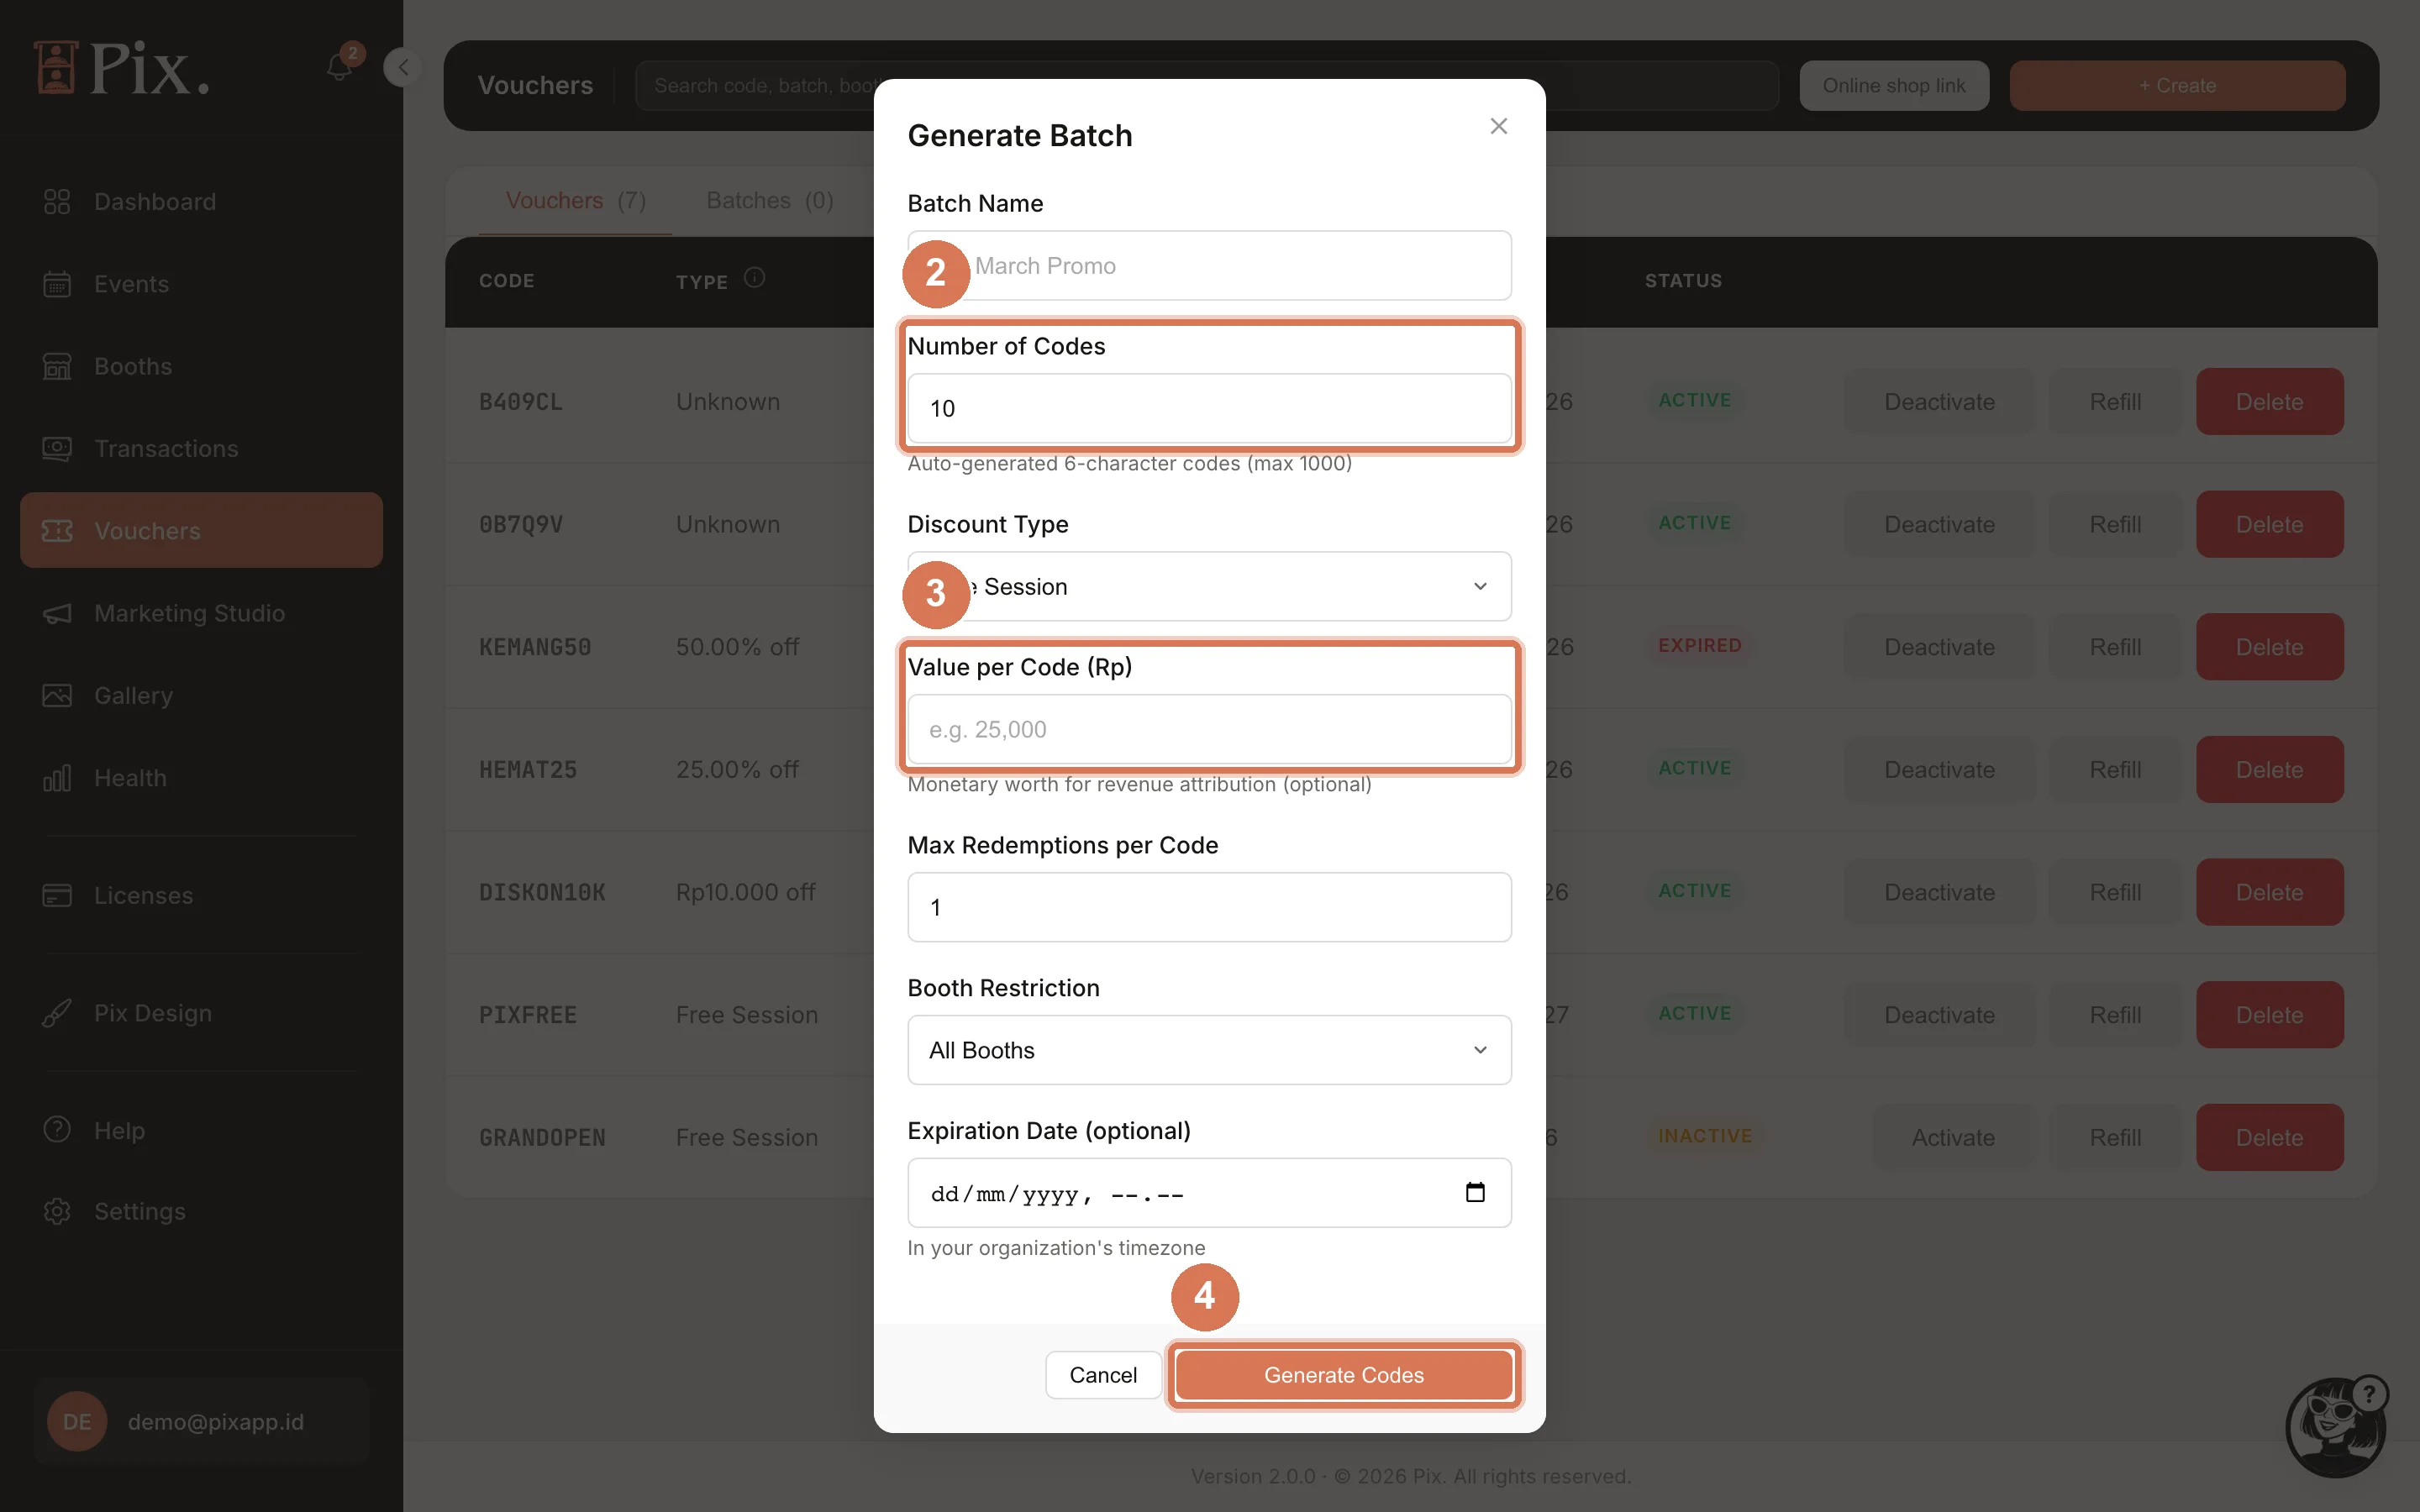This screenshot has height=1512, width=2420.
Task: Refill the KEMANG50 voucher
Action: pos(2115,647)
